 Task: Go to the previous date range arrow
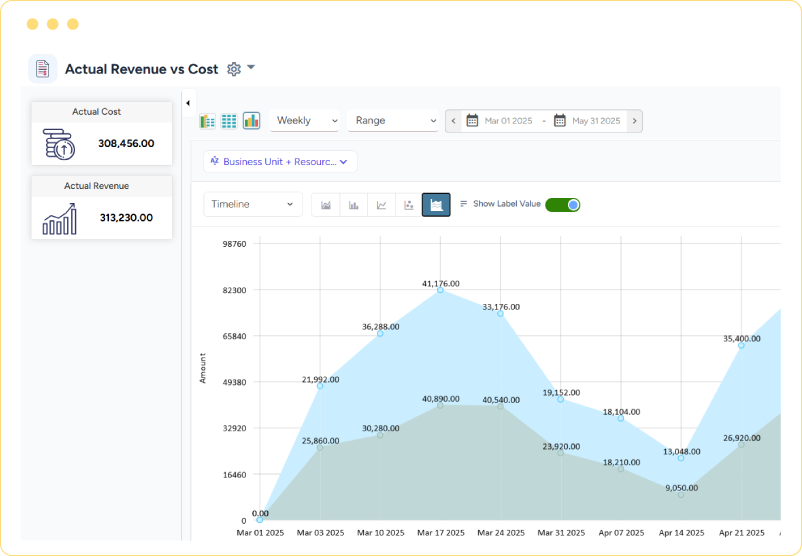click(x=453, y=121)
